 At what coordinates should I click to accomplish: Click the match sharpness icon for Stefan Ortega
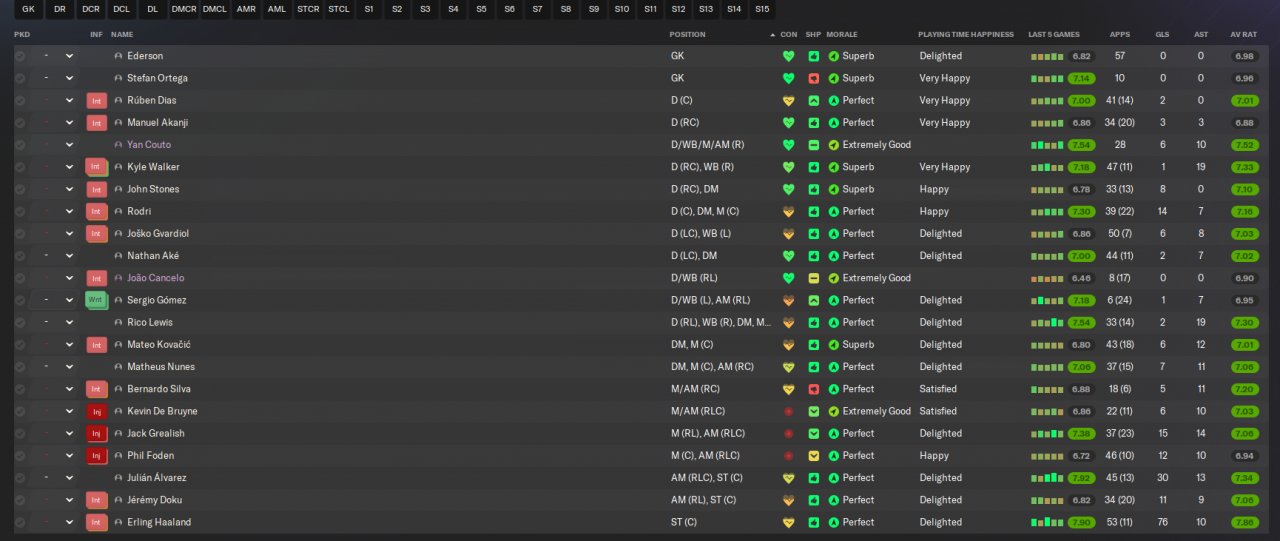[x=814, y=78]
